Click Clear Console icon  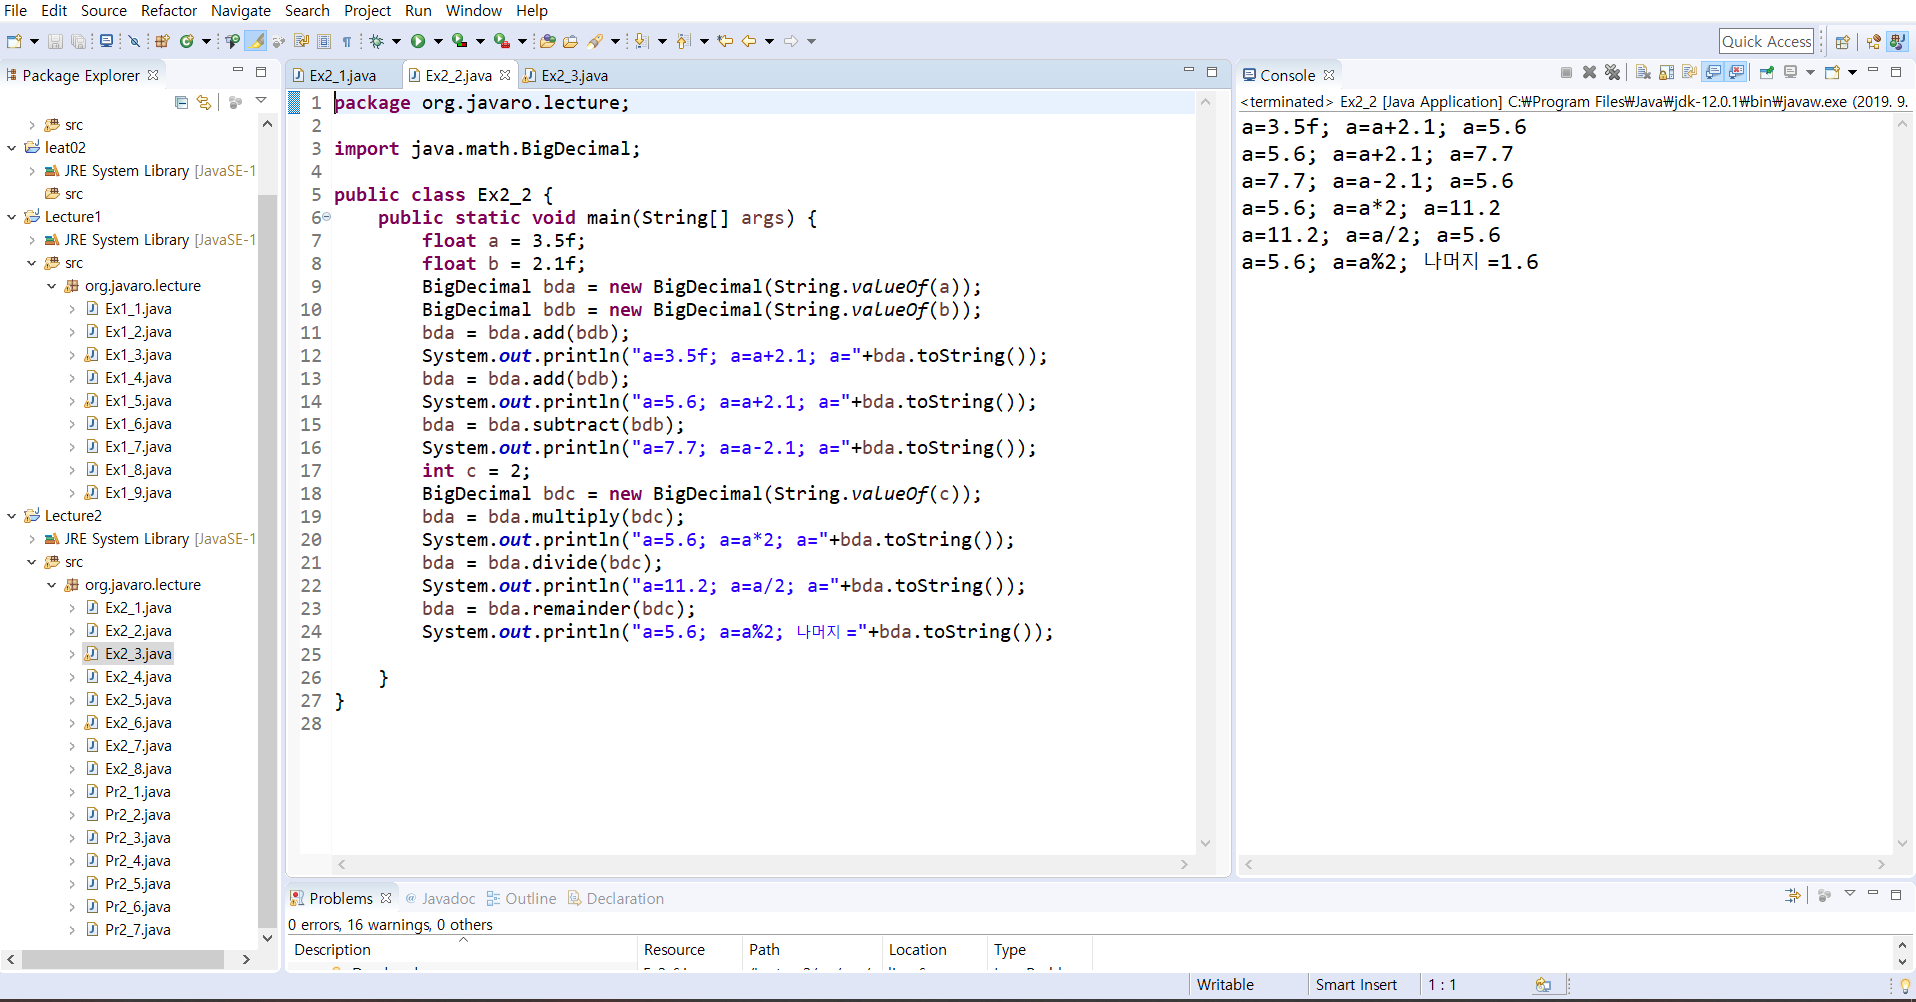click(1643, 72)
